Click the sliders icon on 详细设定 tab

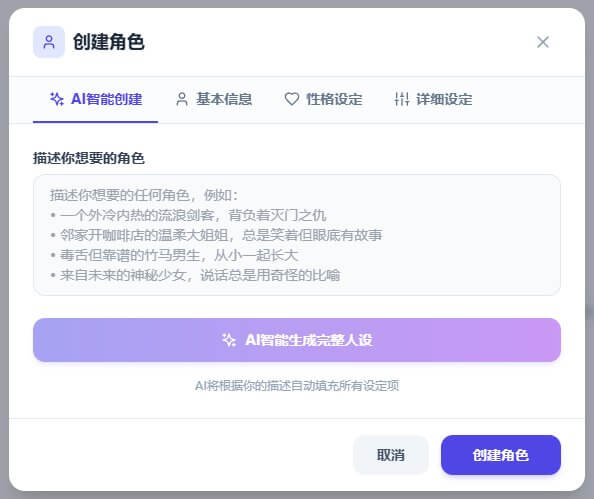pos(402,99)
